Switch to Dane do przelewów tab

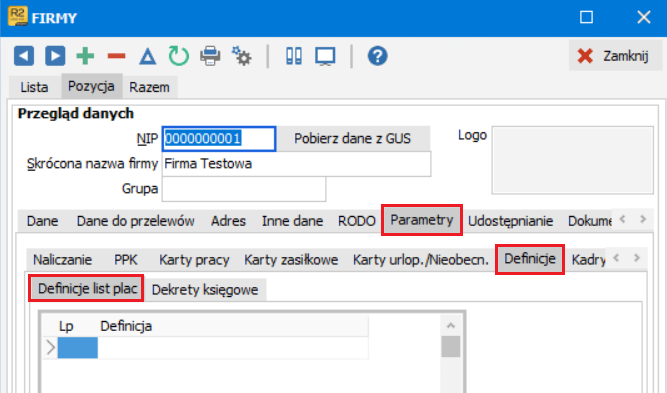coord(135,221)
